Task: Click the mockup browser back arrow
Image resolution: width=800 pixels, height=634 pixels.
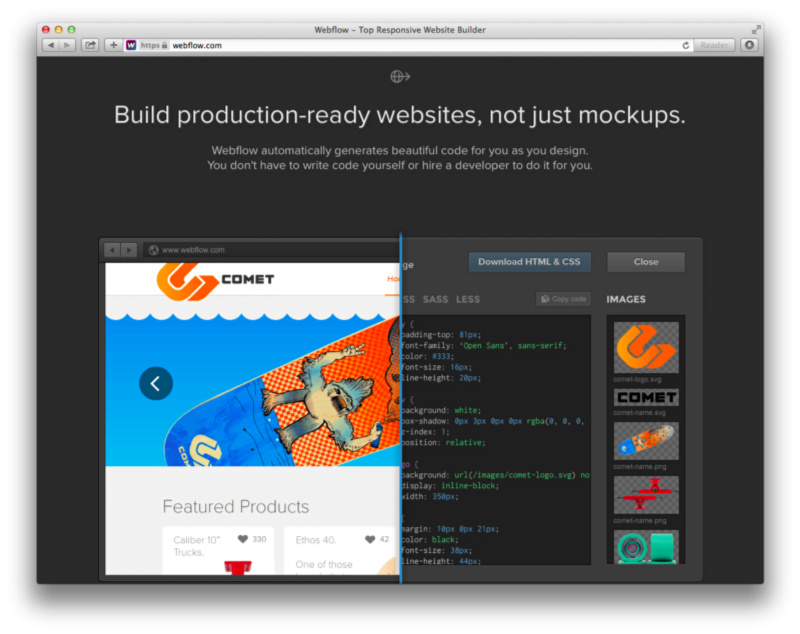Action: [x=112, y=250]
